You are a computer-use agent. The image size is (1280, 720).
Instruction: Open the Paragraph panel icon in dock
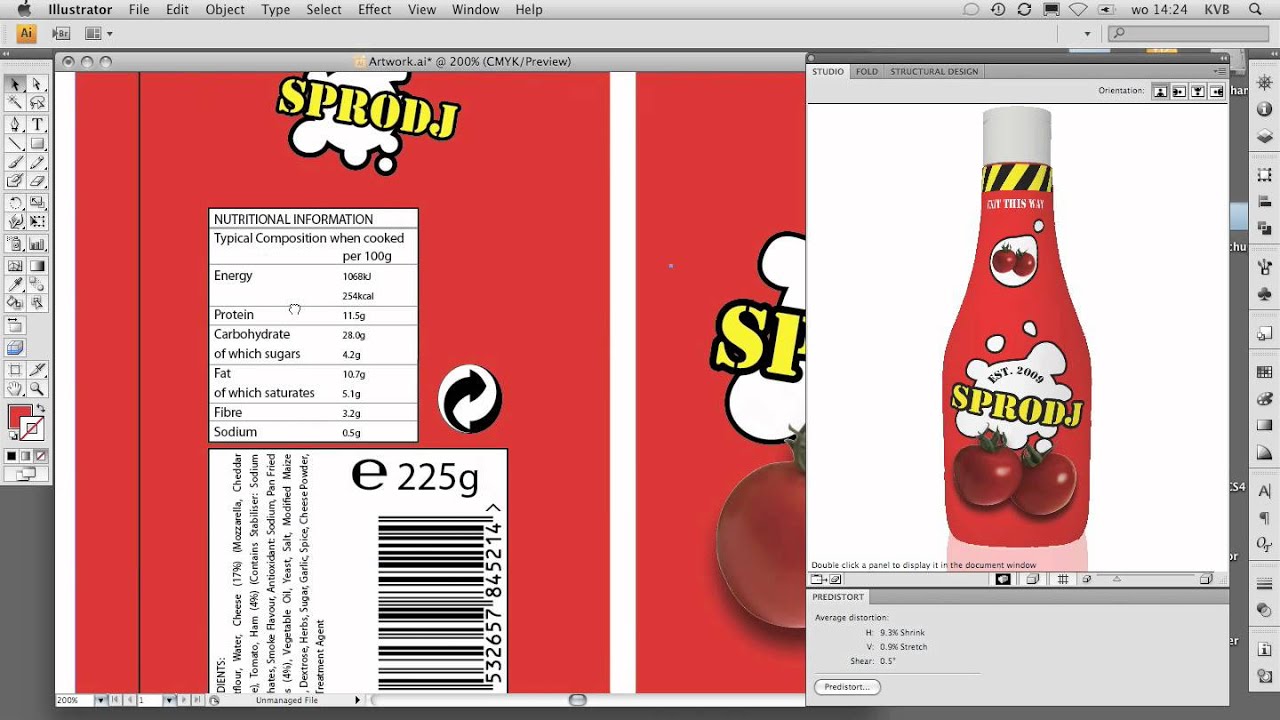click(x=1264, y=518)
